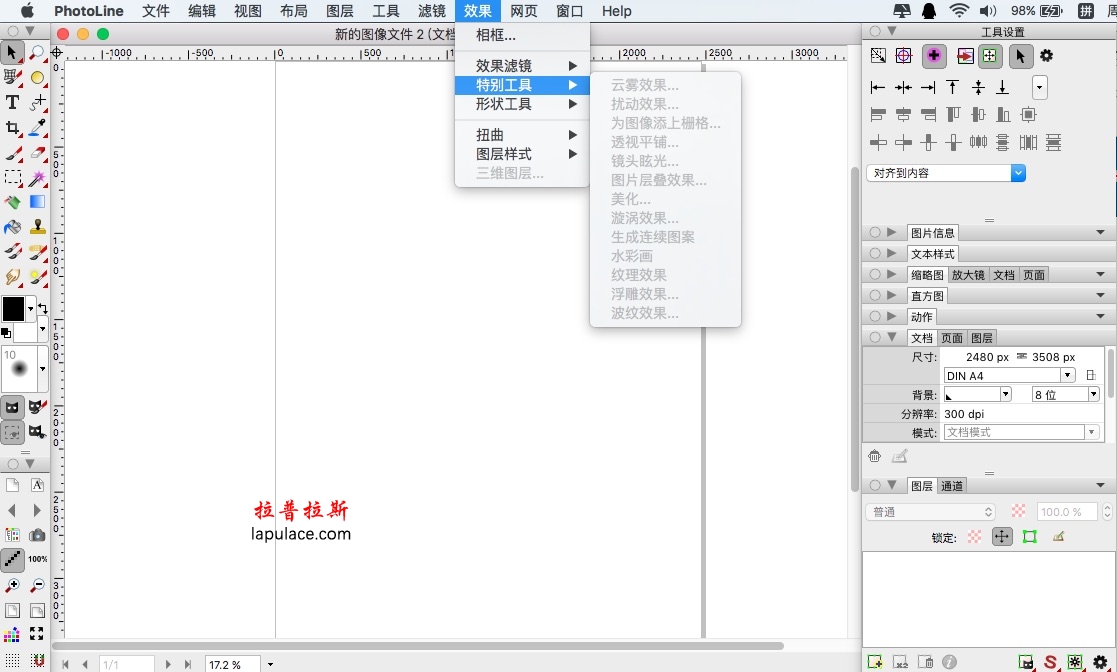Open the 图层样式 submenu
Image resolution: width=1117 pixels, height=672 pixels.
pyautogui.click(x=522, y=154)
